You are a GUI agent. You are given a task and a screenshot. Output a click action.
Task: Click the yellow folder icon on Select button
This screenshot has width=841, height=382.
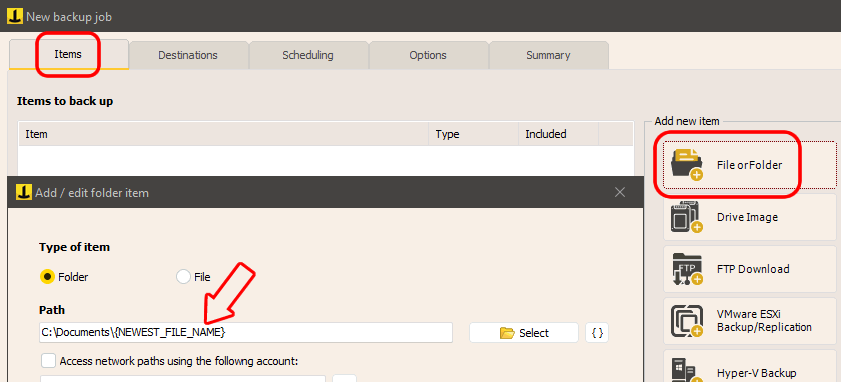click(x=507, y=333)
